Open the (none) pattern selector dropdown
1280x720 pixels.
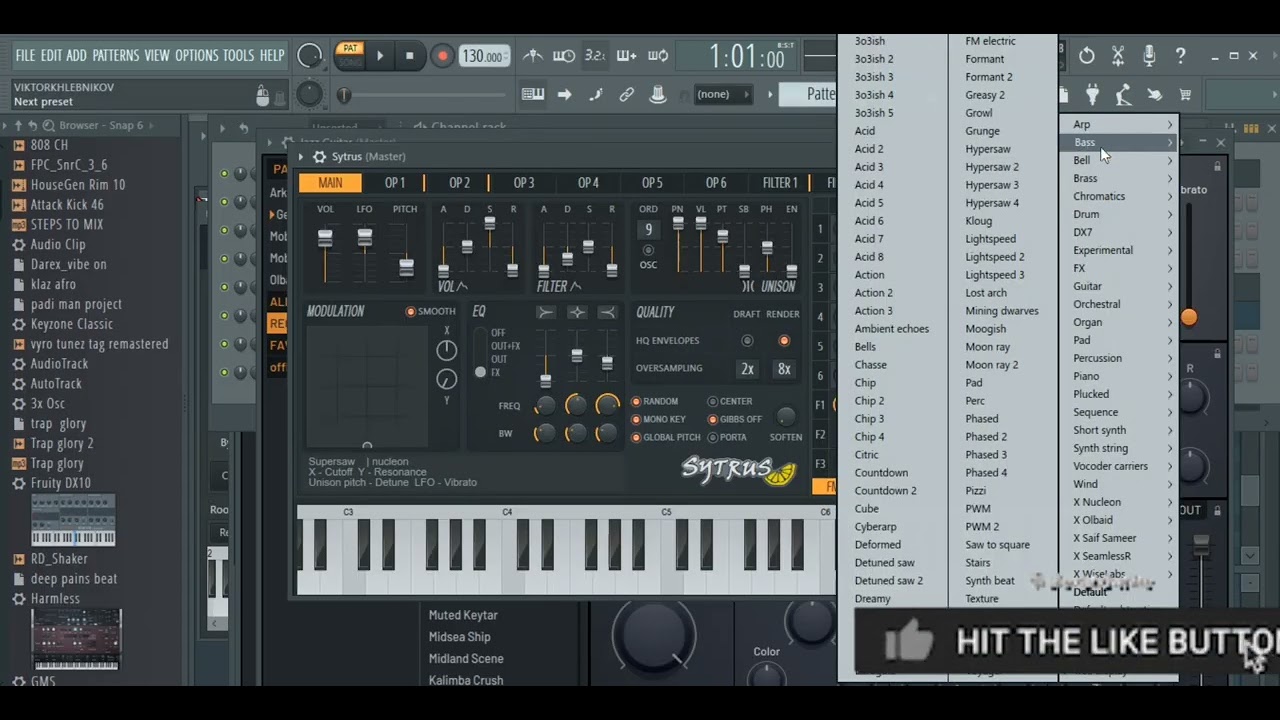[722, 94]
